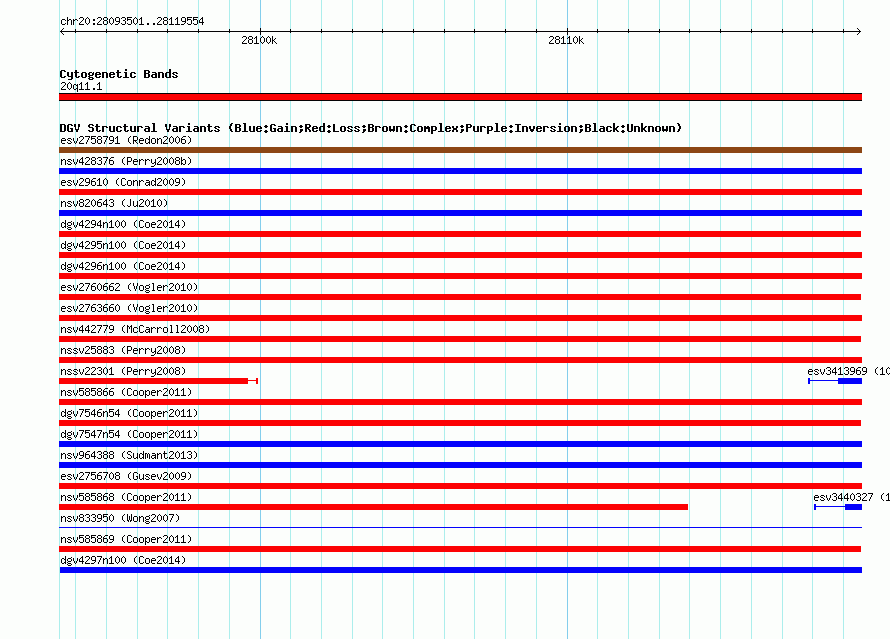Click the esv2756708 (Gusev2009) label

(x=126, y=476)
